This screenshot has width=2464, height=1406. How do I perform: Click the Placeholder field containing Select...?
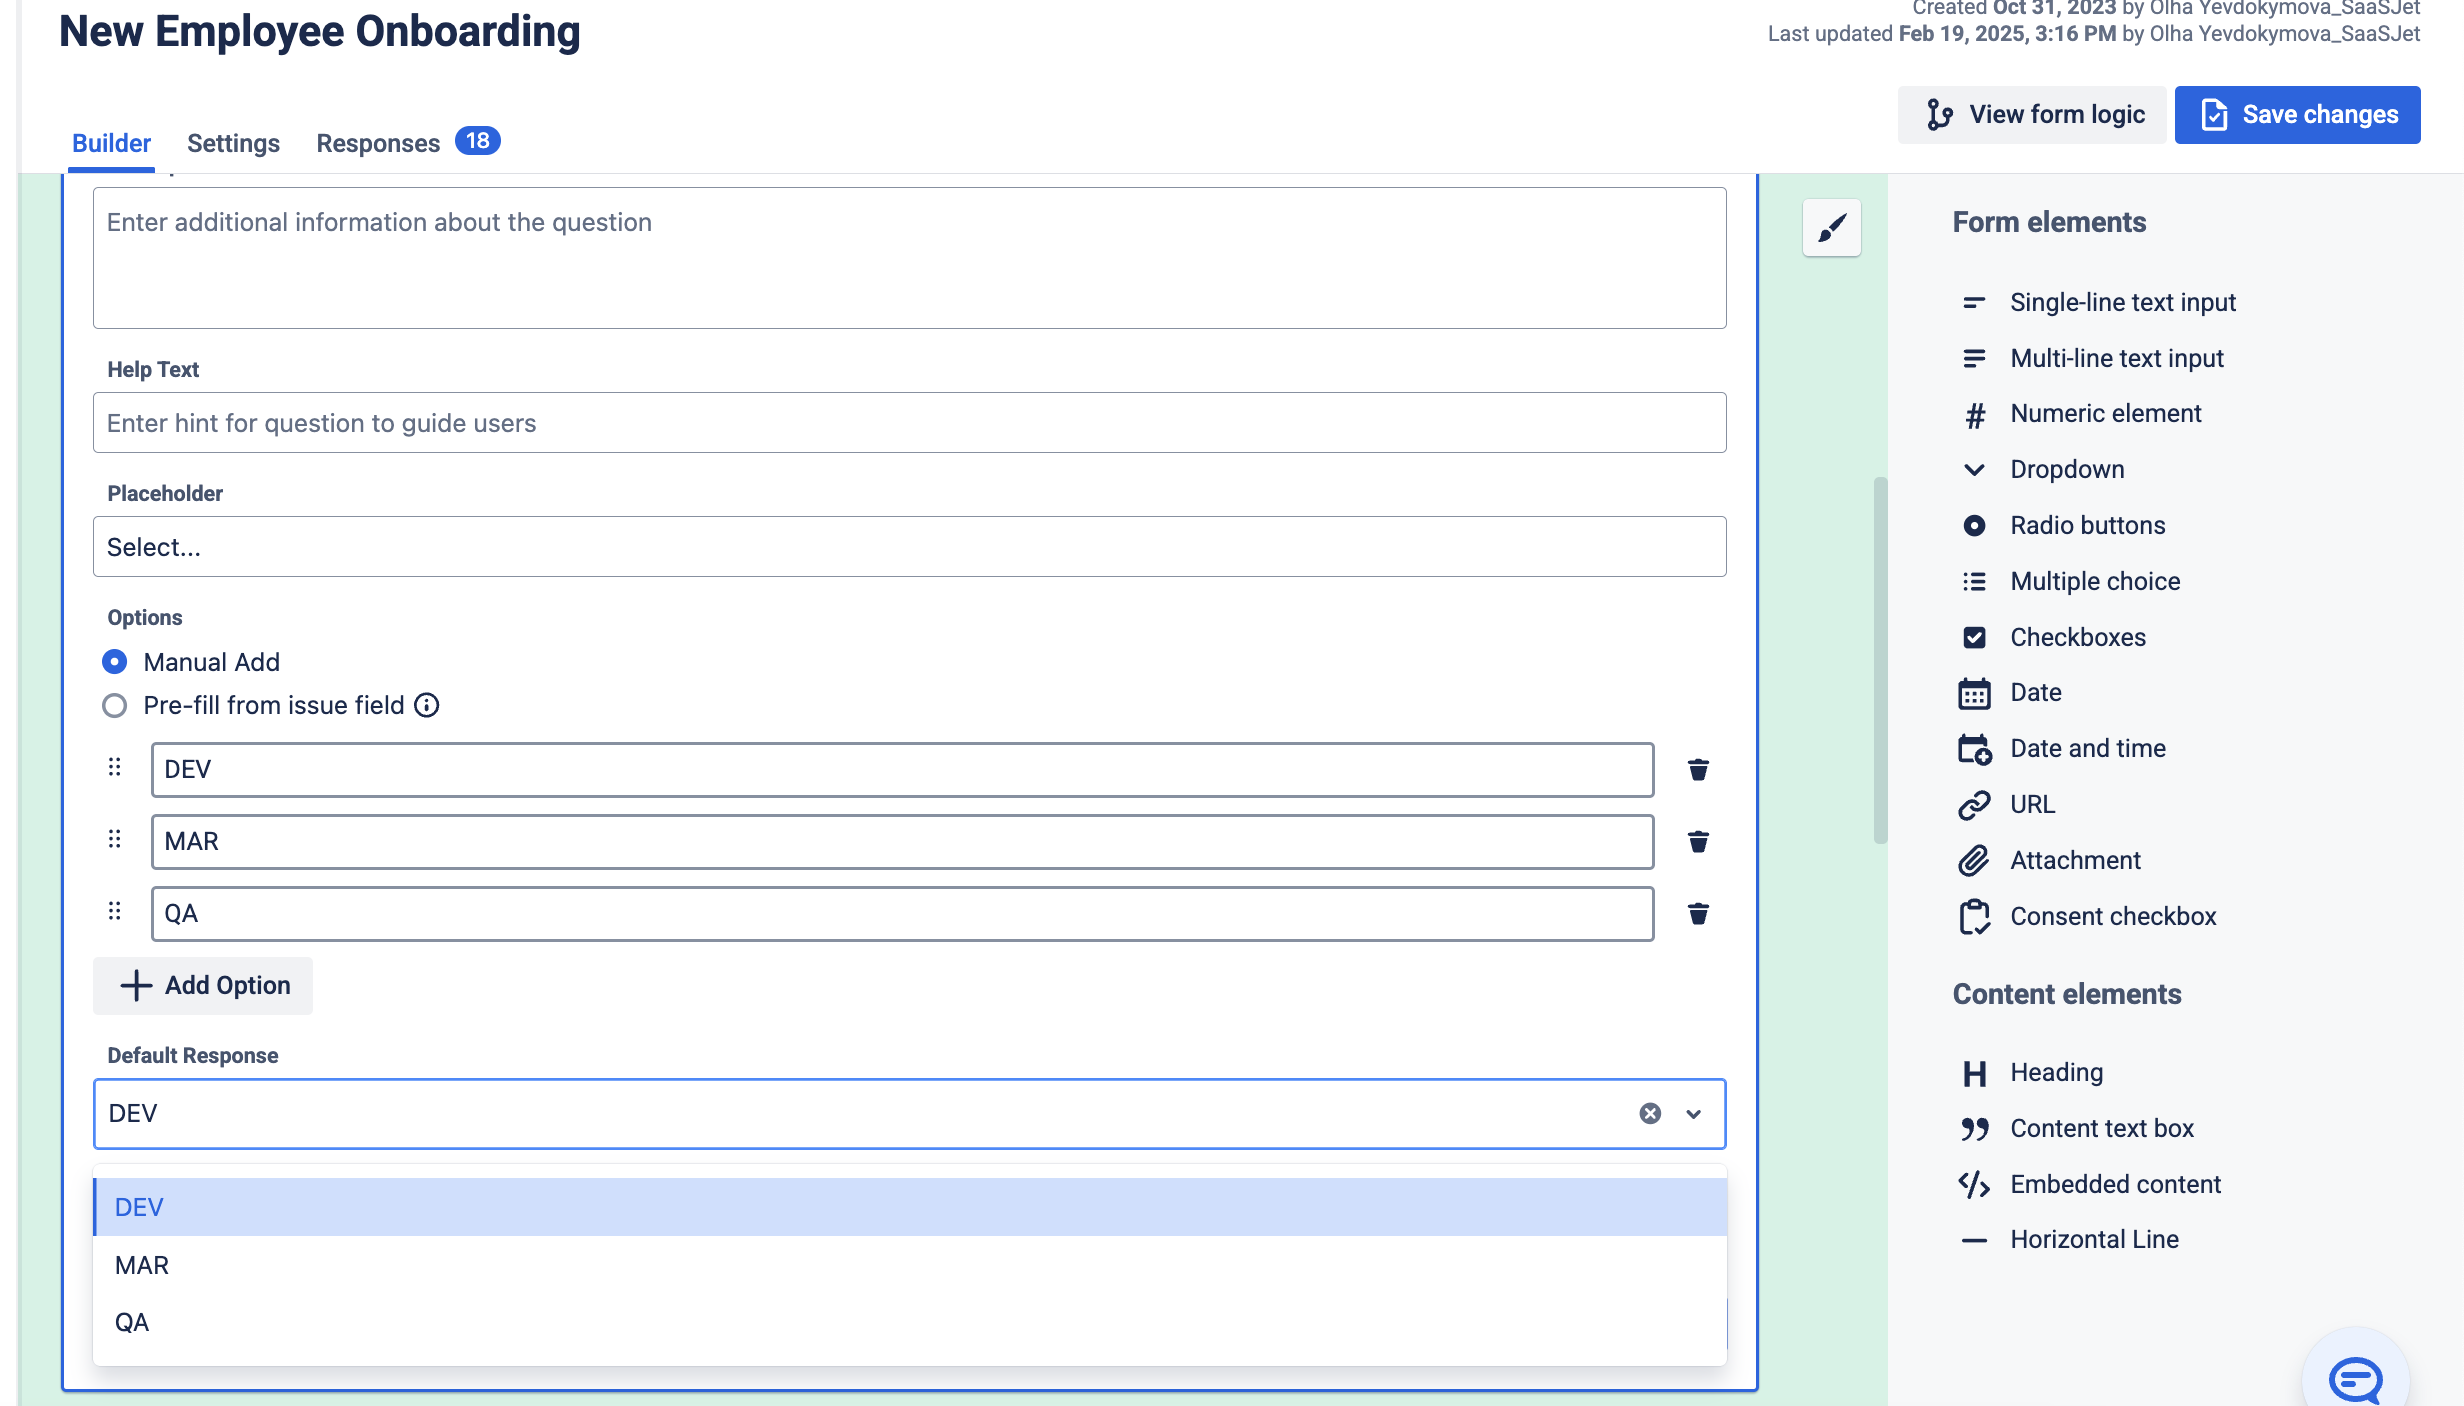tap(910, 547)
